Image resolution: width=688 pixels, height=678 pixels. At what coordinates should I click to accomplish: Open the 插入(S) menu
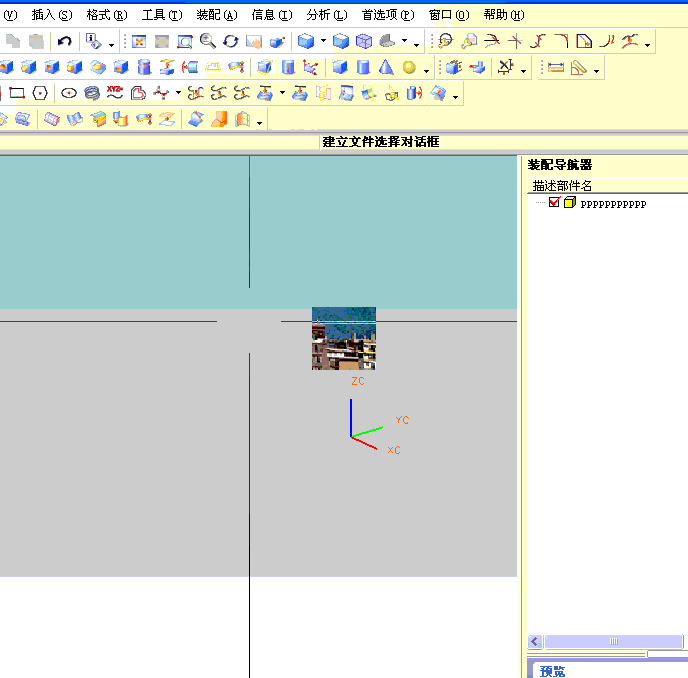(x=52, y=15)
